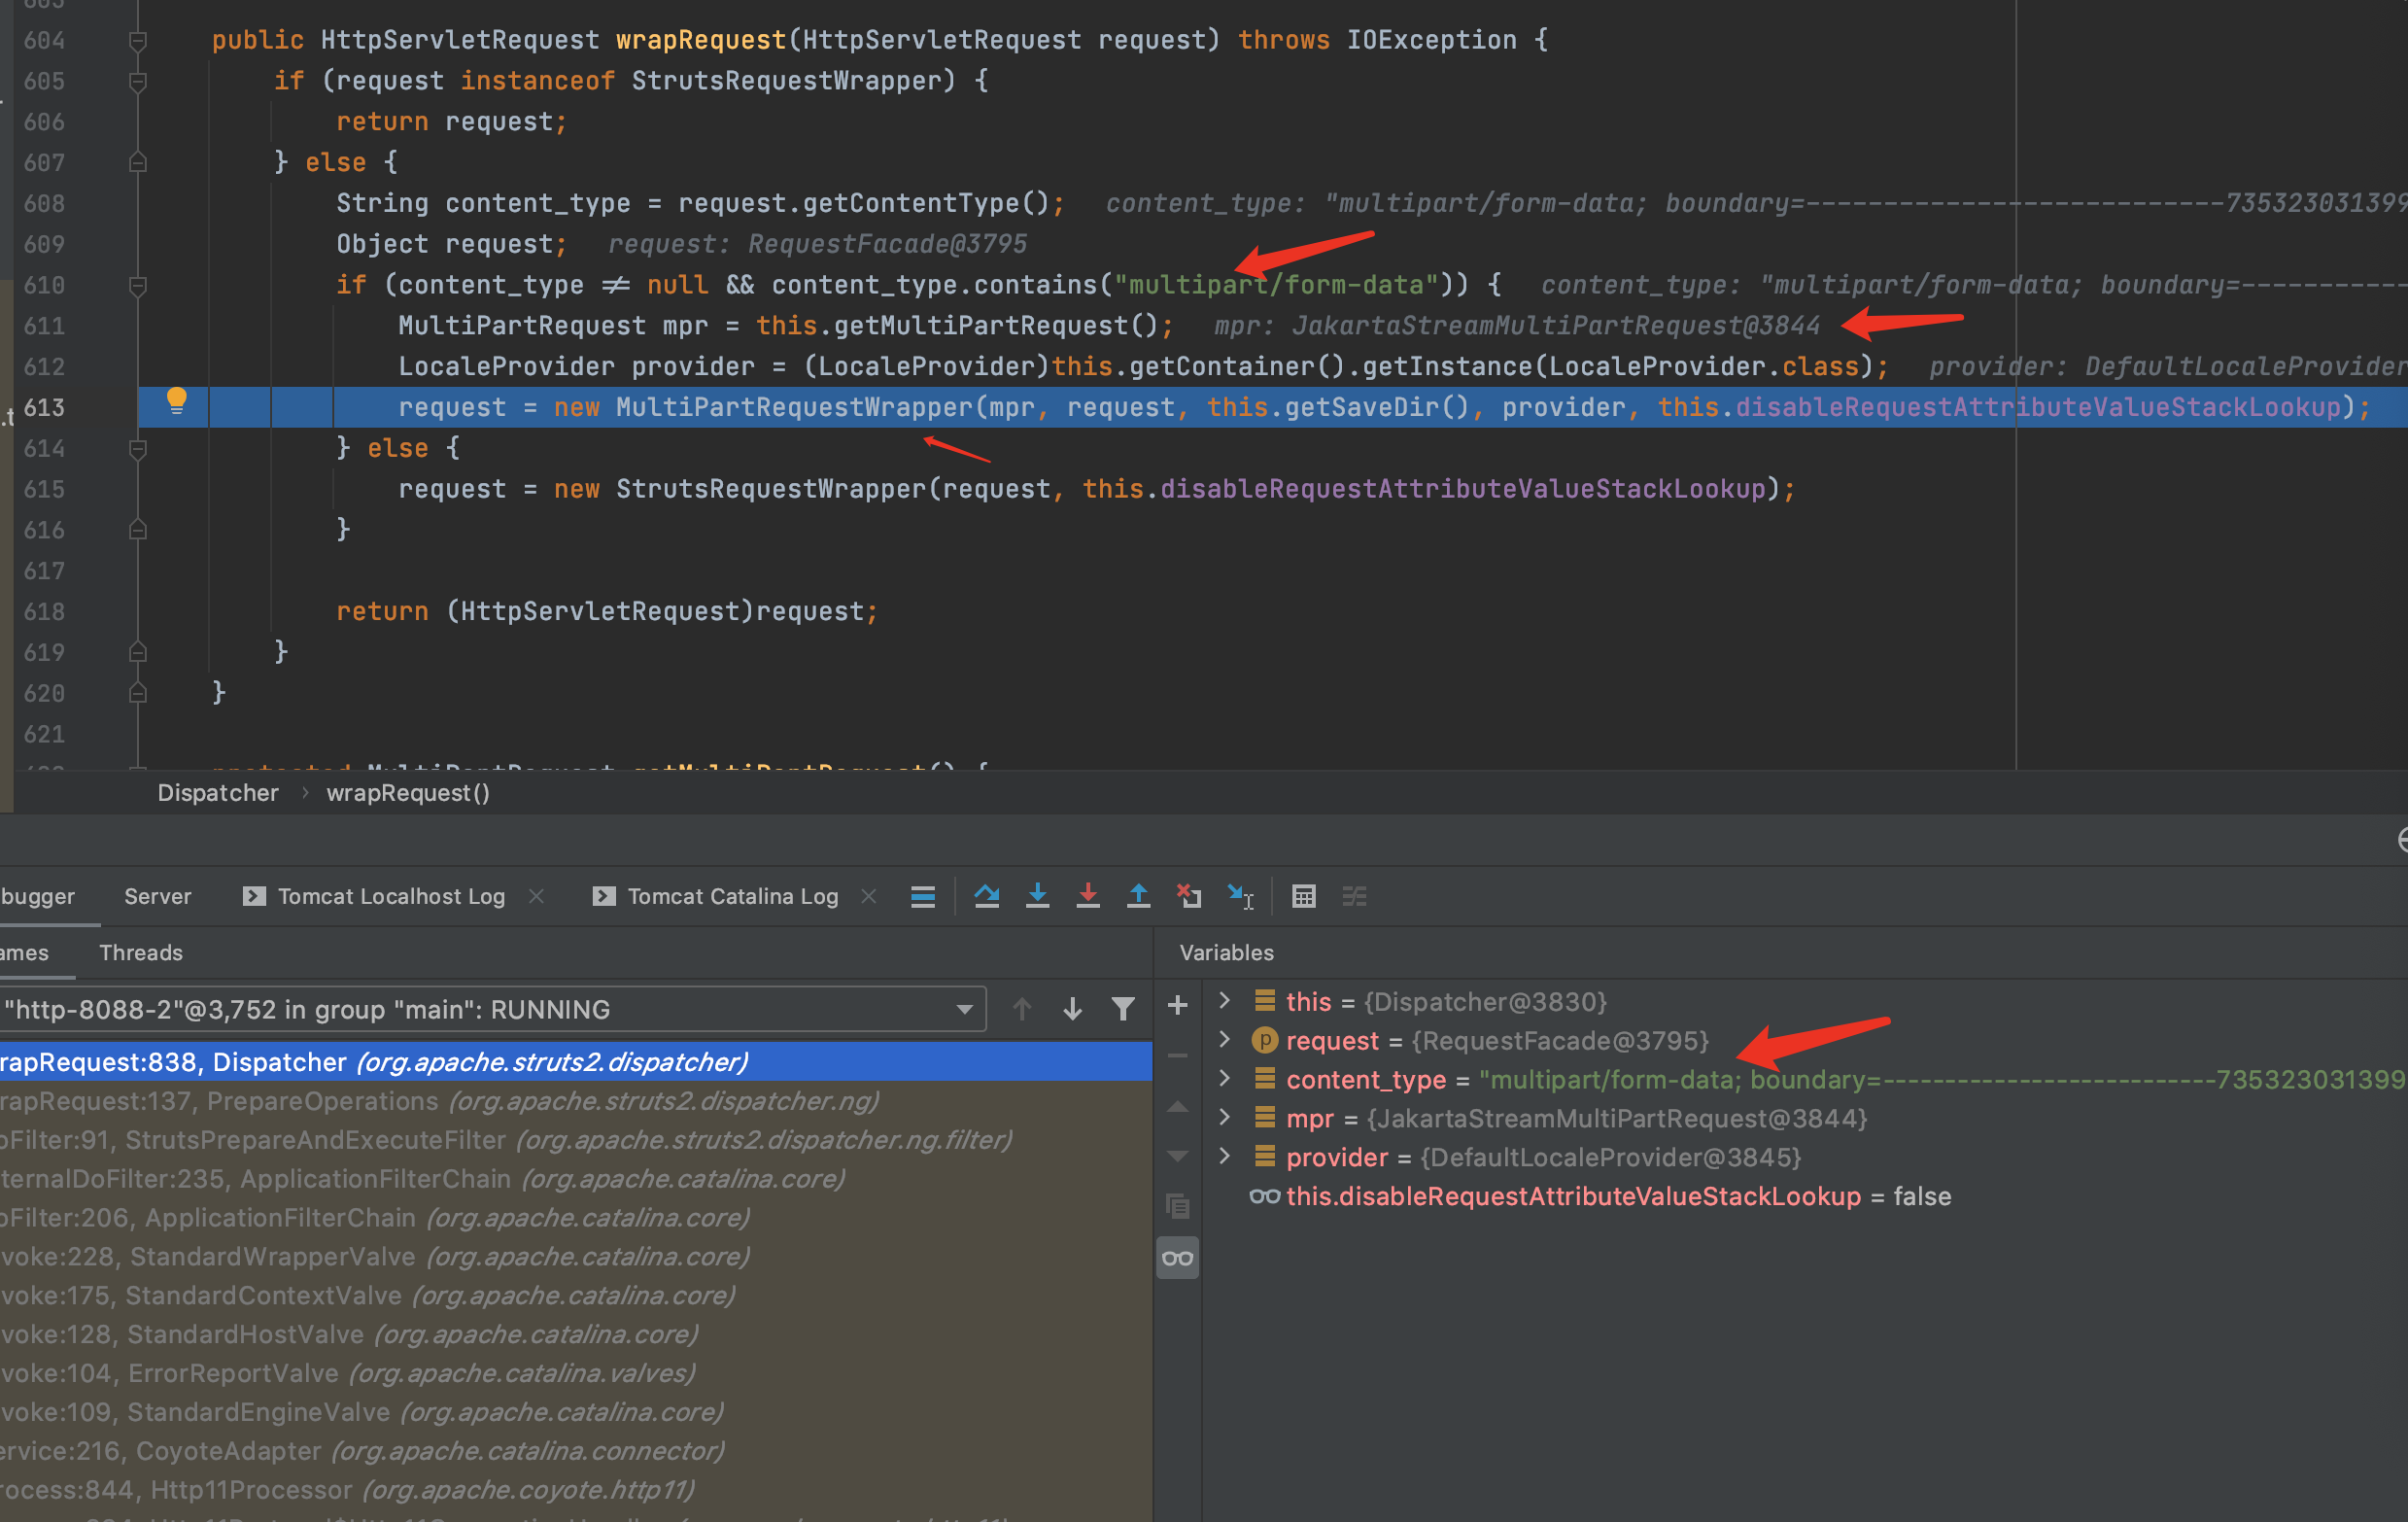Select the ErrorReportValve invoke:104 frame

point(576,1373)
